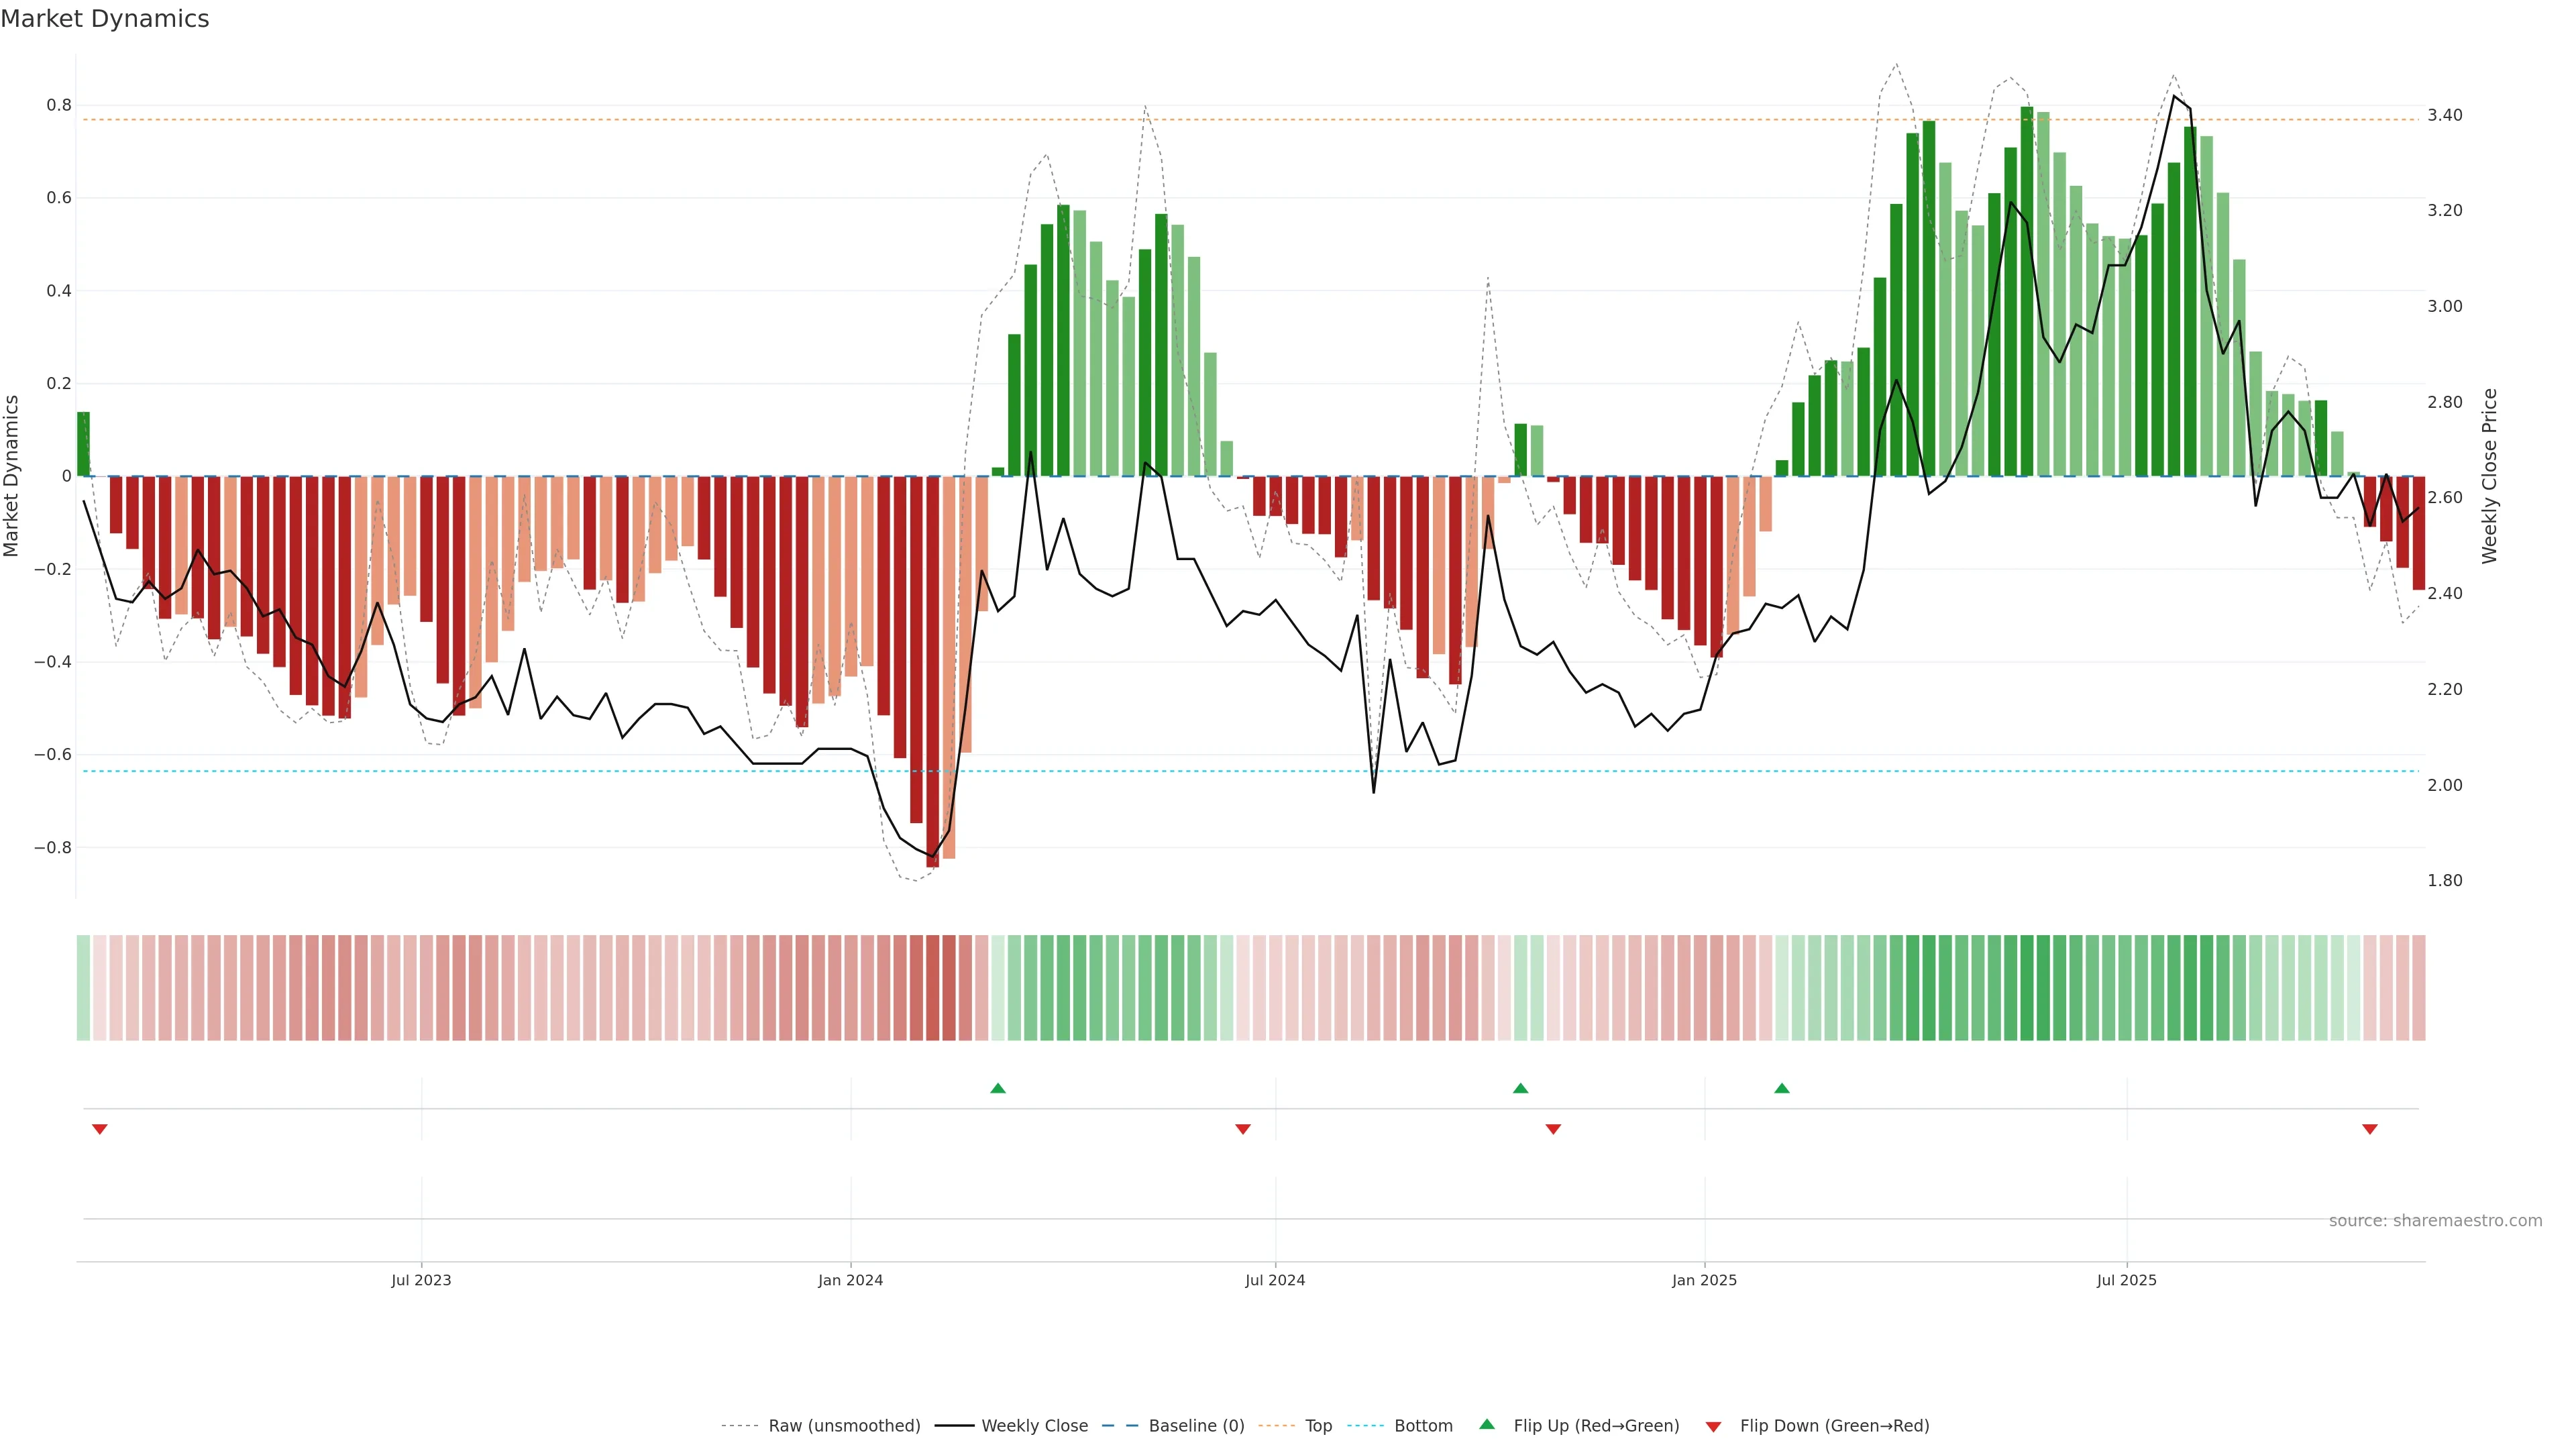Click the source sharemaestro.com text
2576x1449 pixels.
click(x=2435, y=1221)
